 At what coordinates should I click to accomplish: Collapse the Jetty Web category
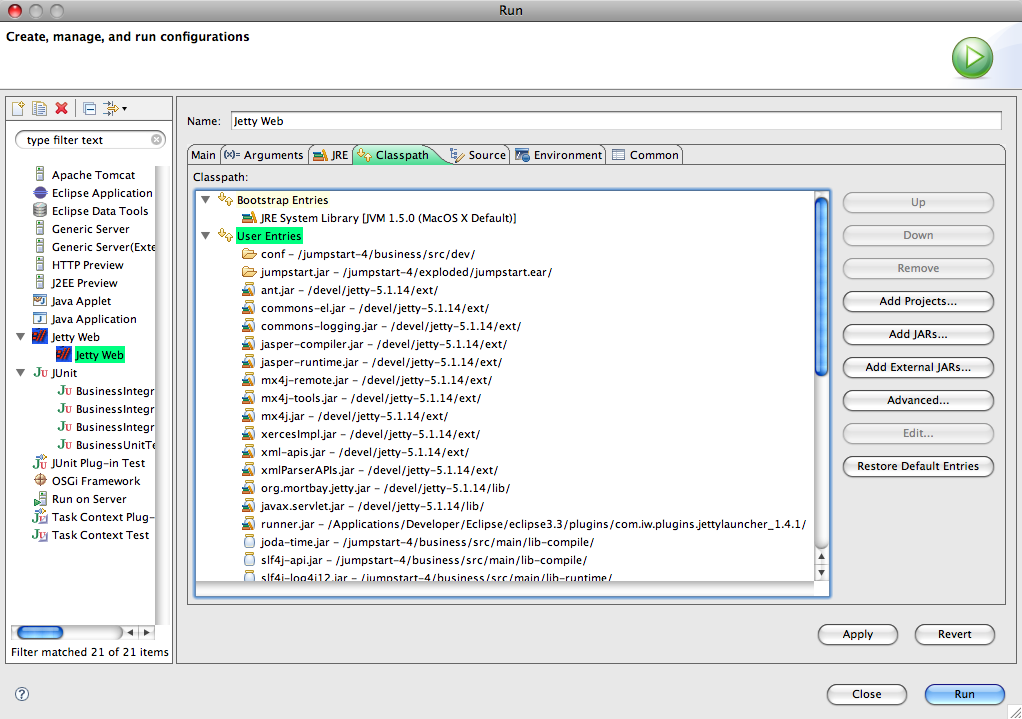(20, 337)
